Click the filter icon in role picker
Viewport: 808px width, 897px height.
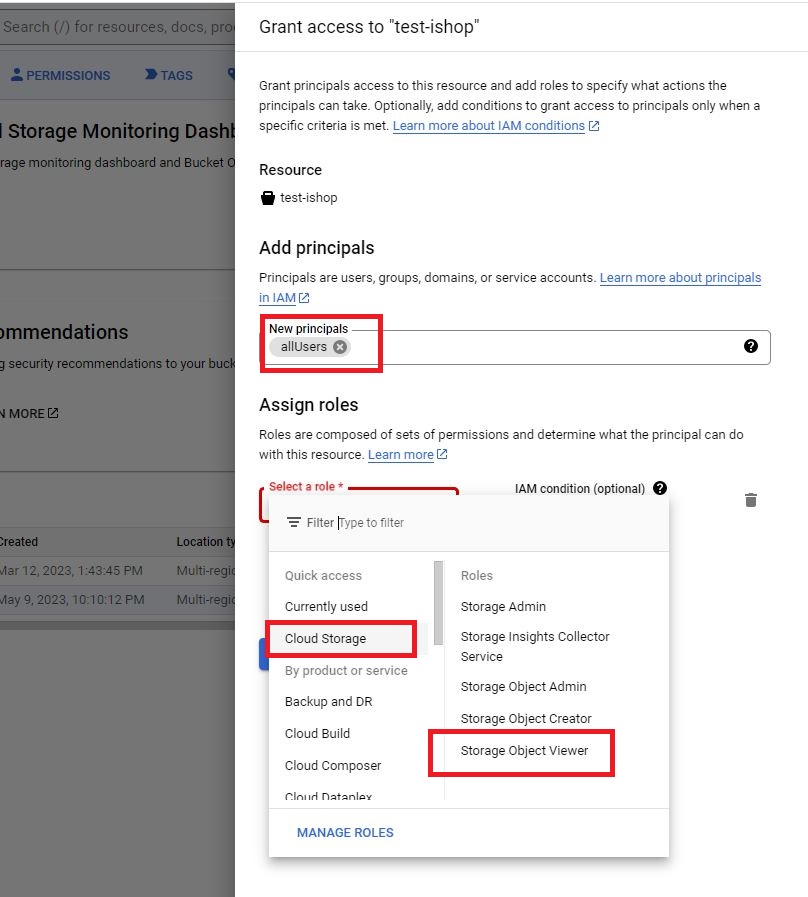click(x=294, y=522)
